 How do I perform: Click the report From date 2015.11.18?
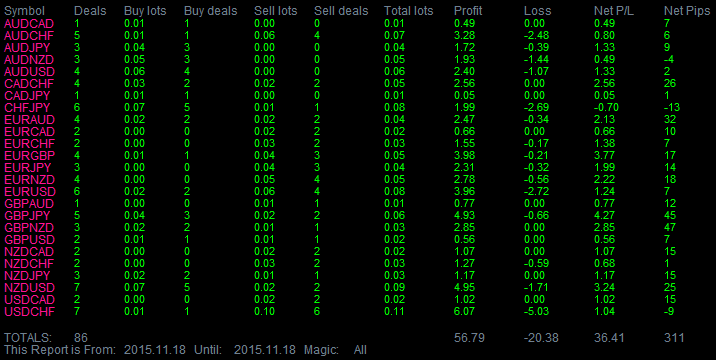point(155,350)
